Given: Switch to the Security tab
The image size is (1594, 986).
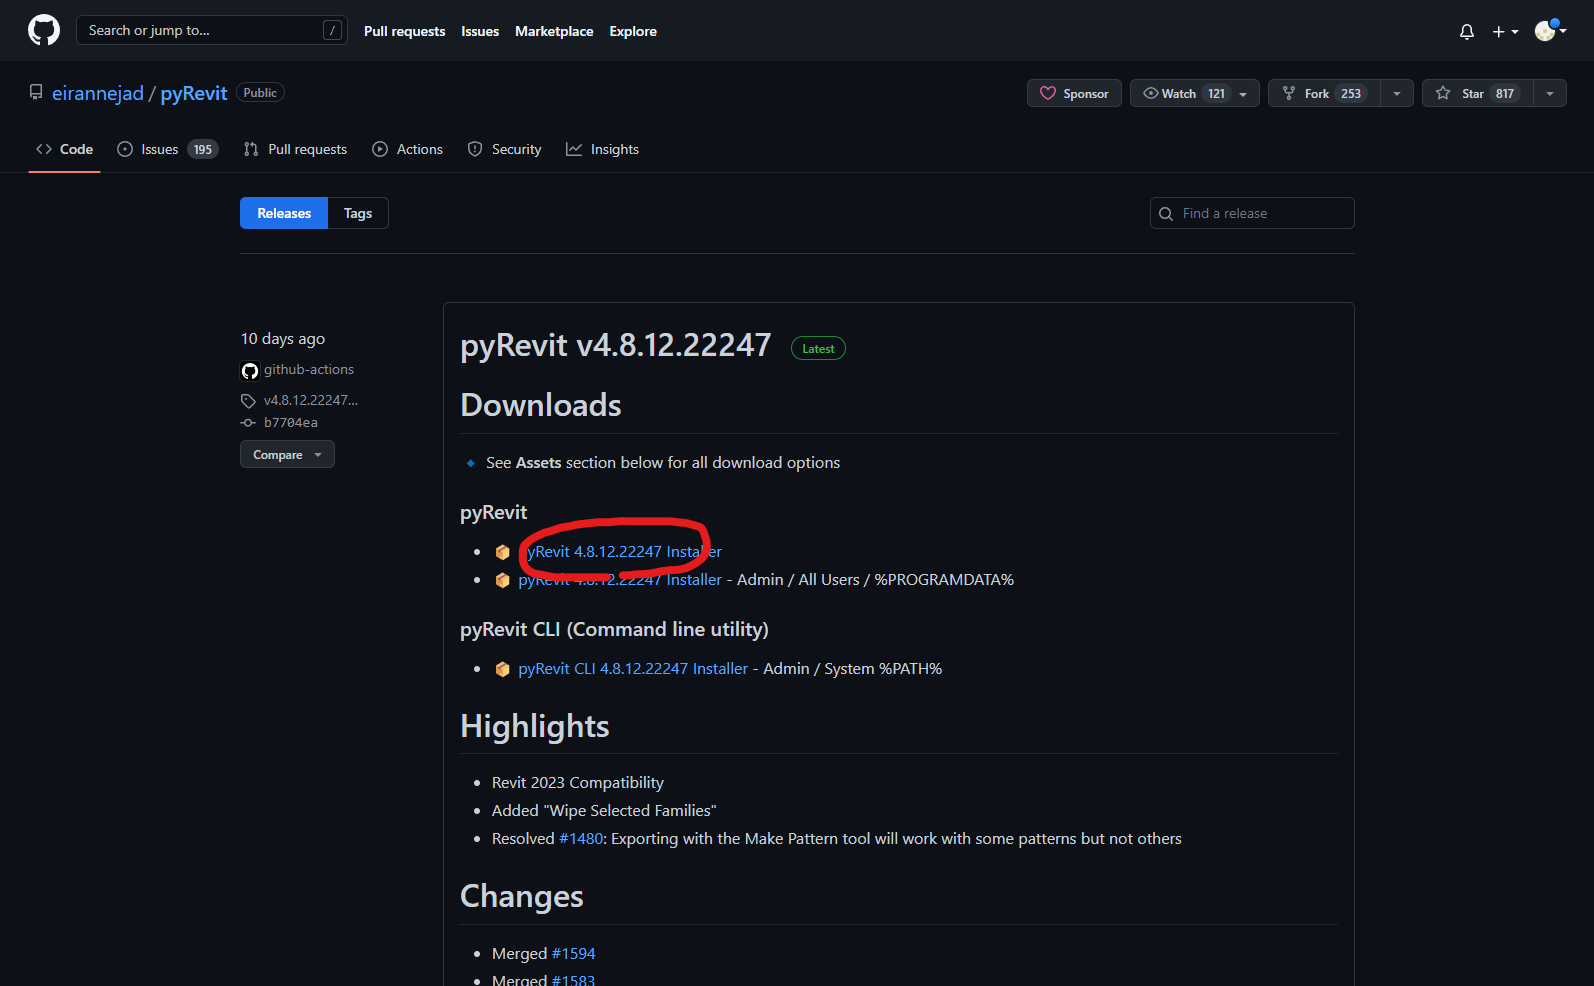Looking at the screenshot, I should pos(504,149).
